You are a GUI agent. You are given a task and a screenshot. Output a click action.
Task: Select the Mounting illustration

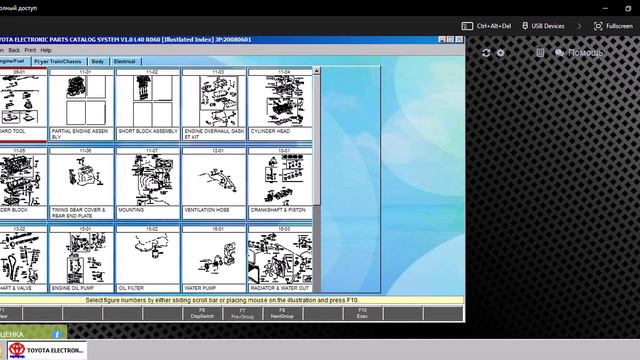click(x=147, y=184)
